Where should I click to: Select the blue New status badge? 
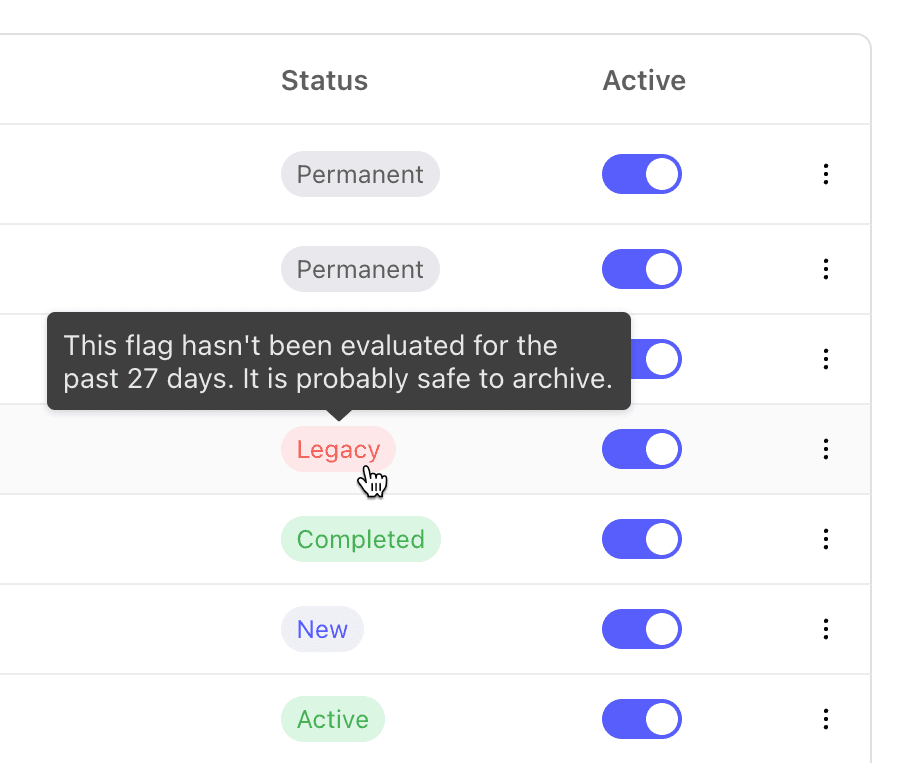click(322, 629)
